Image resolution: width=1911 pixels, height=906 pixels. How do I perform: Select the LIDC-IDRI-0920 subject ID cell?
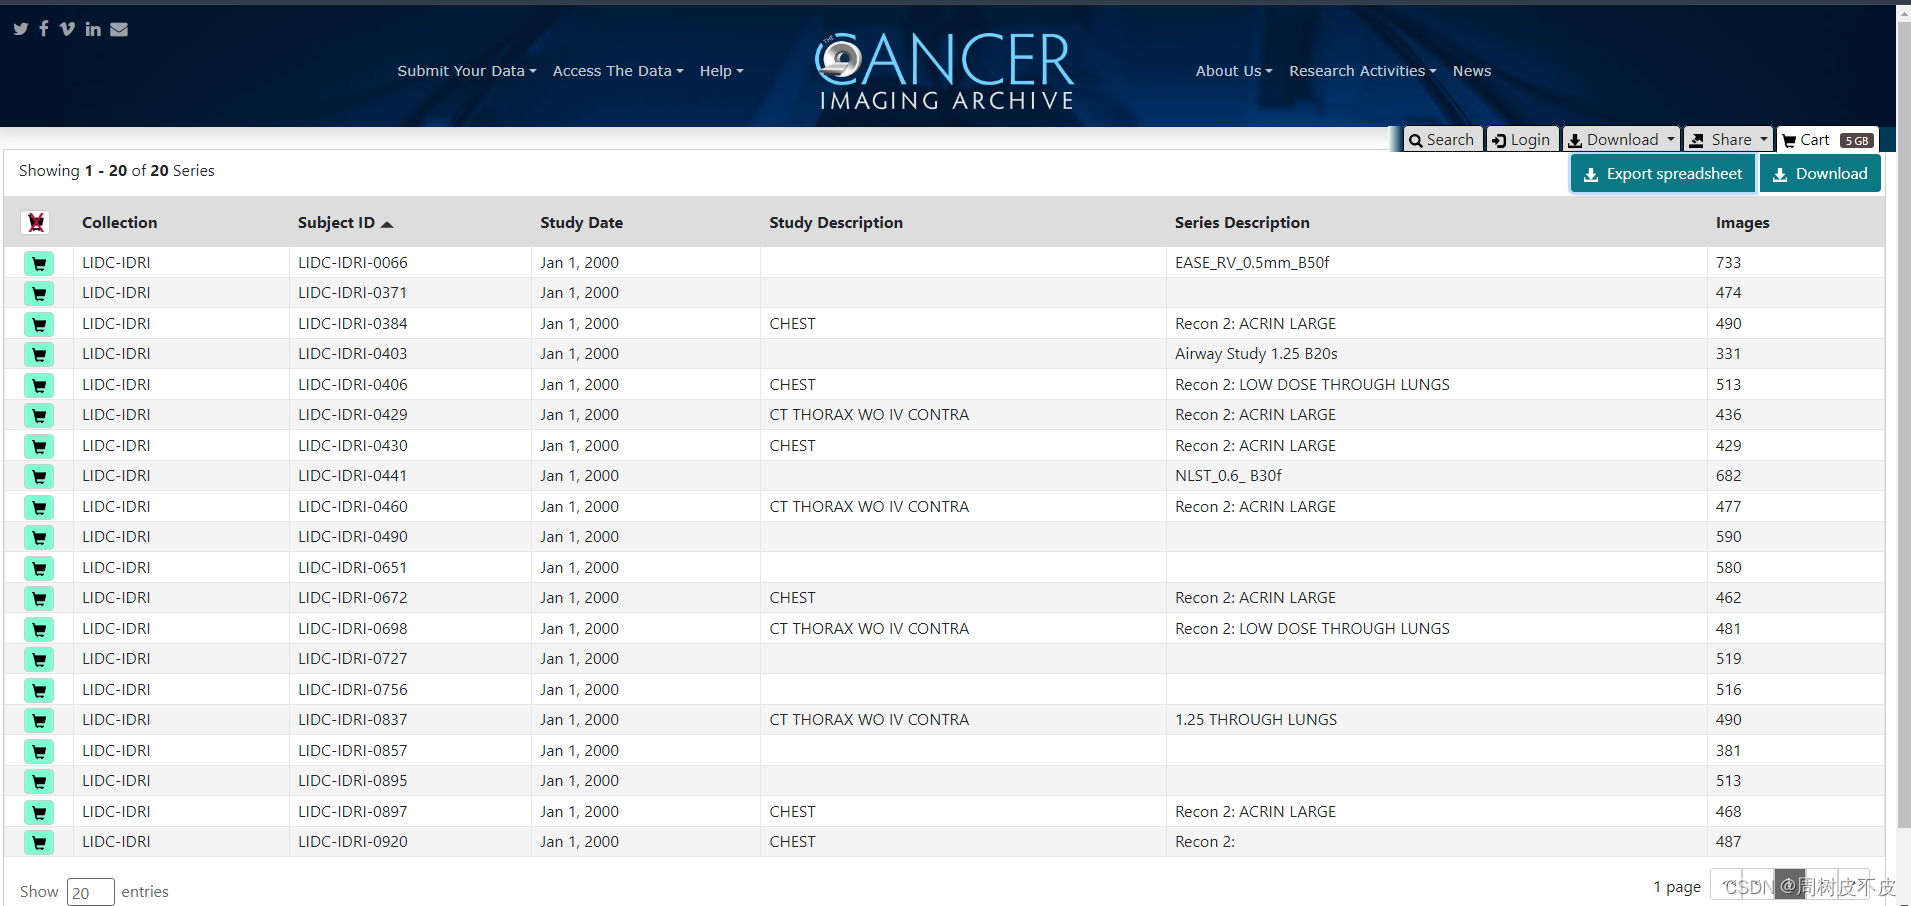(x=353, y=842)
